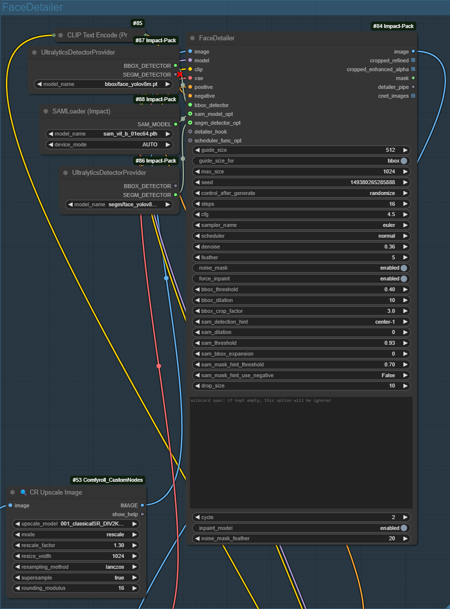This screenshot has height=609, width=450.
Task: Open the sampler_name euler dropdown
Action: 301,225
